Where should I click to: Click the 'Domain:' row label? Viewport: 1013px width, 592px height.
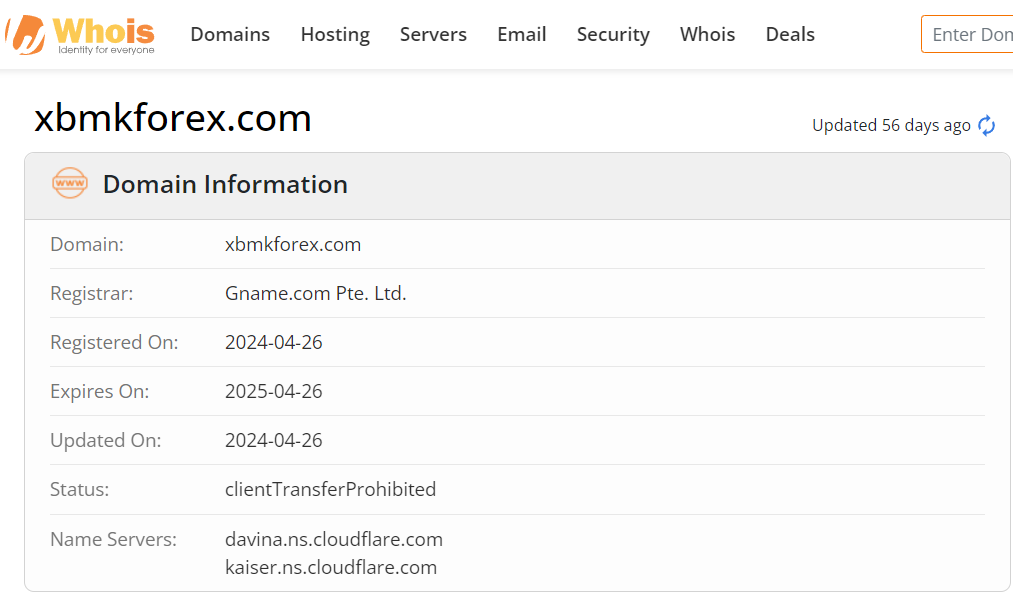point(87,244)
